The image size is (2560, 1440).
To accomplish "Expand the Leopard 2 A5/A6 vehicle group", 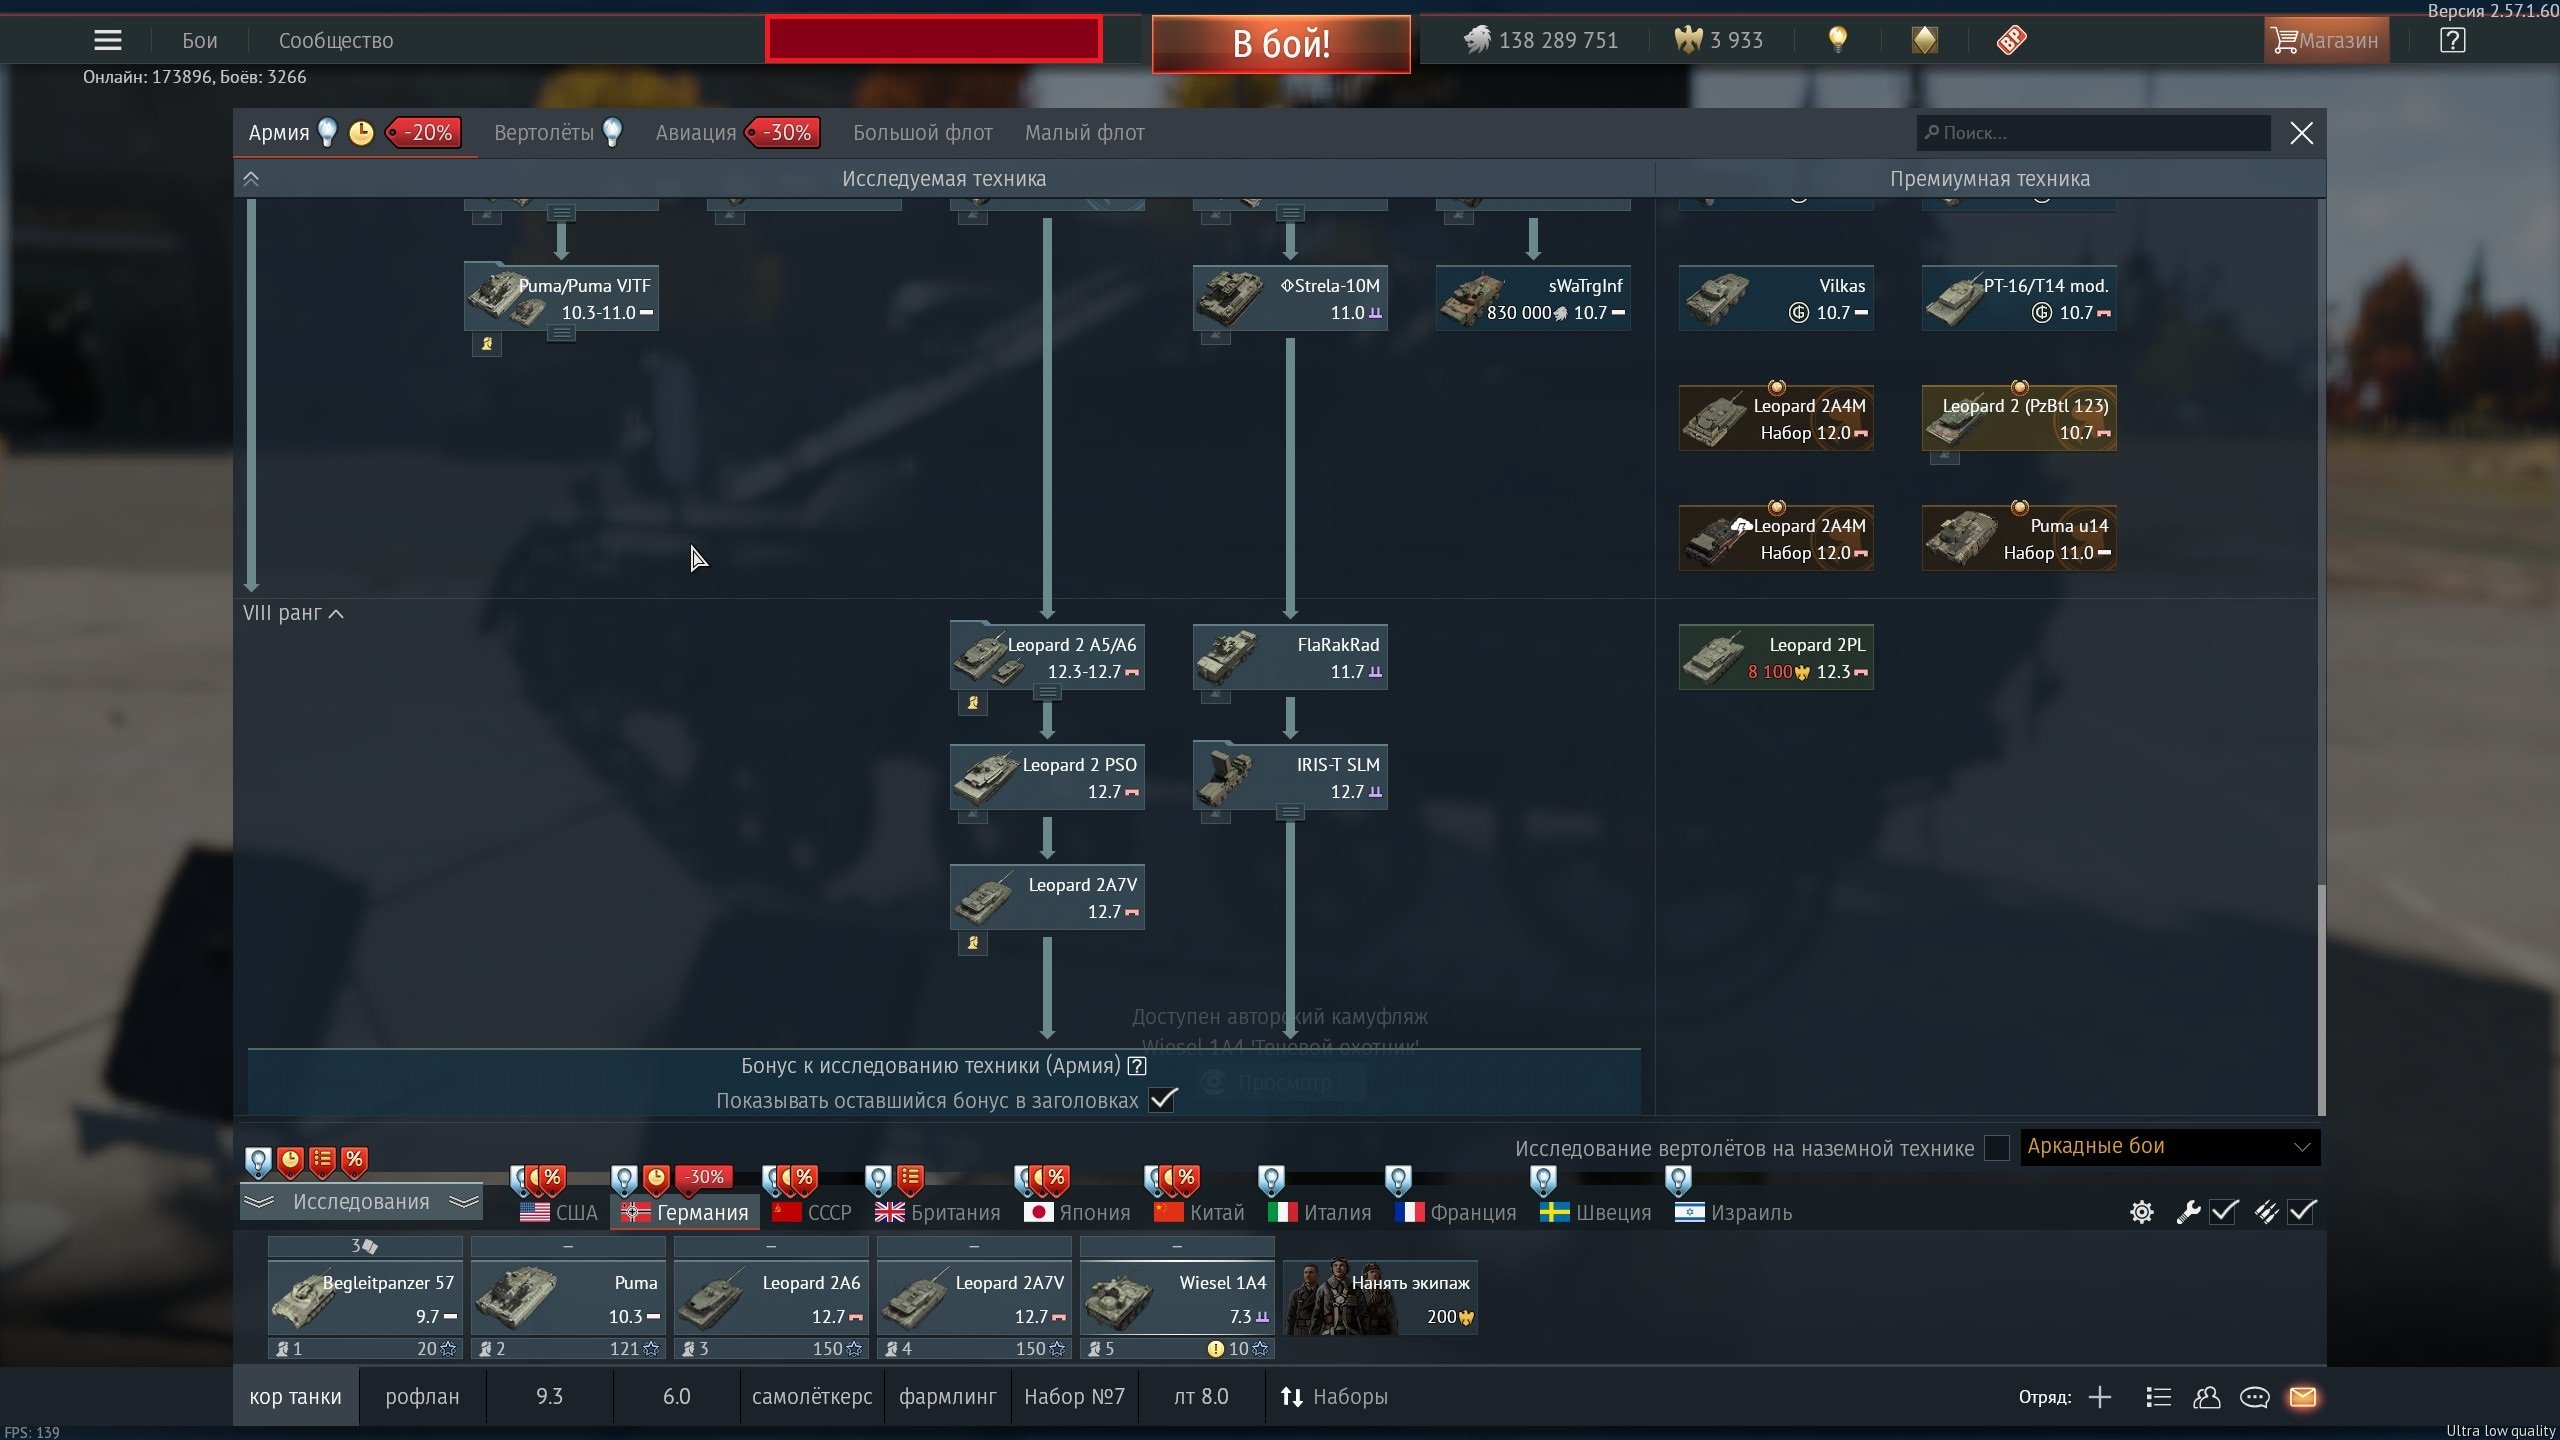I will pos(1047,692).
